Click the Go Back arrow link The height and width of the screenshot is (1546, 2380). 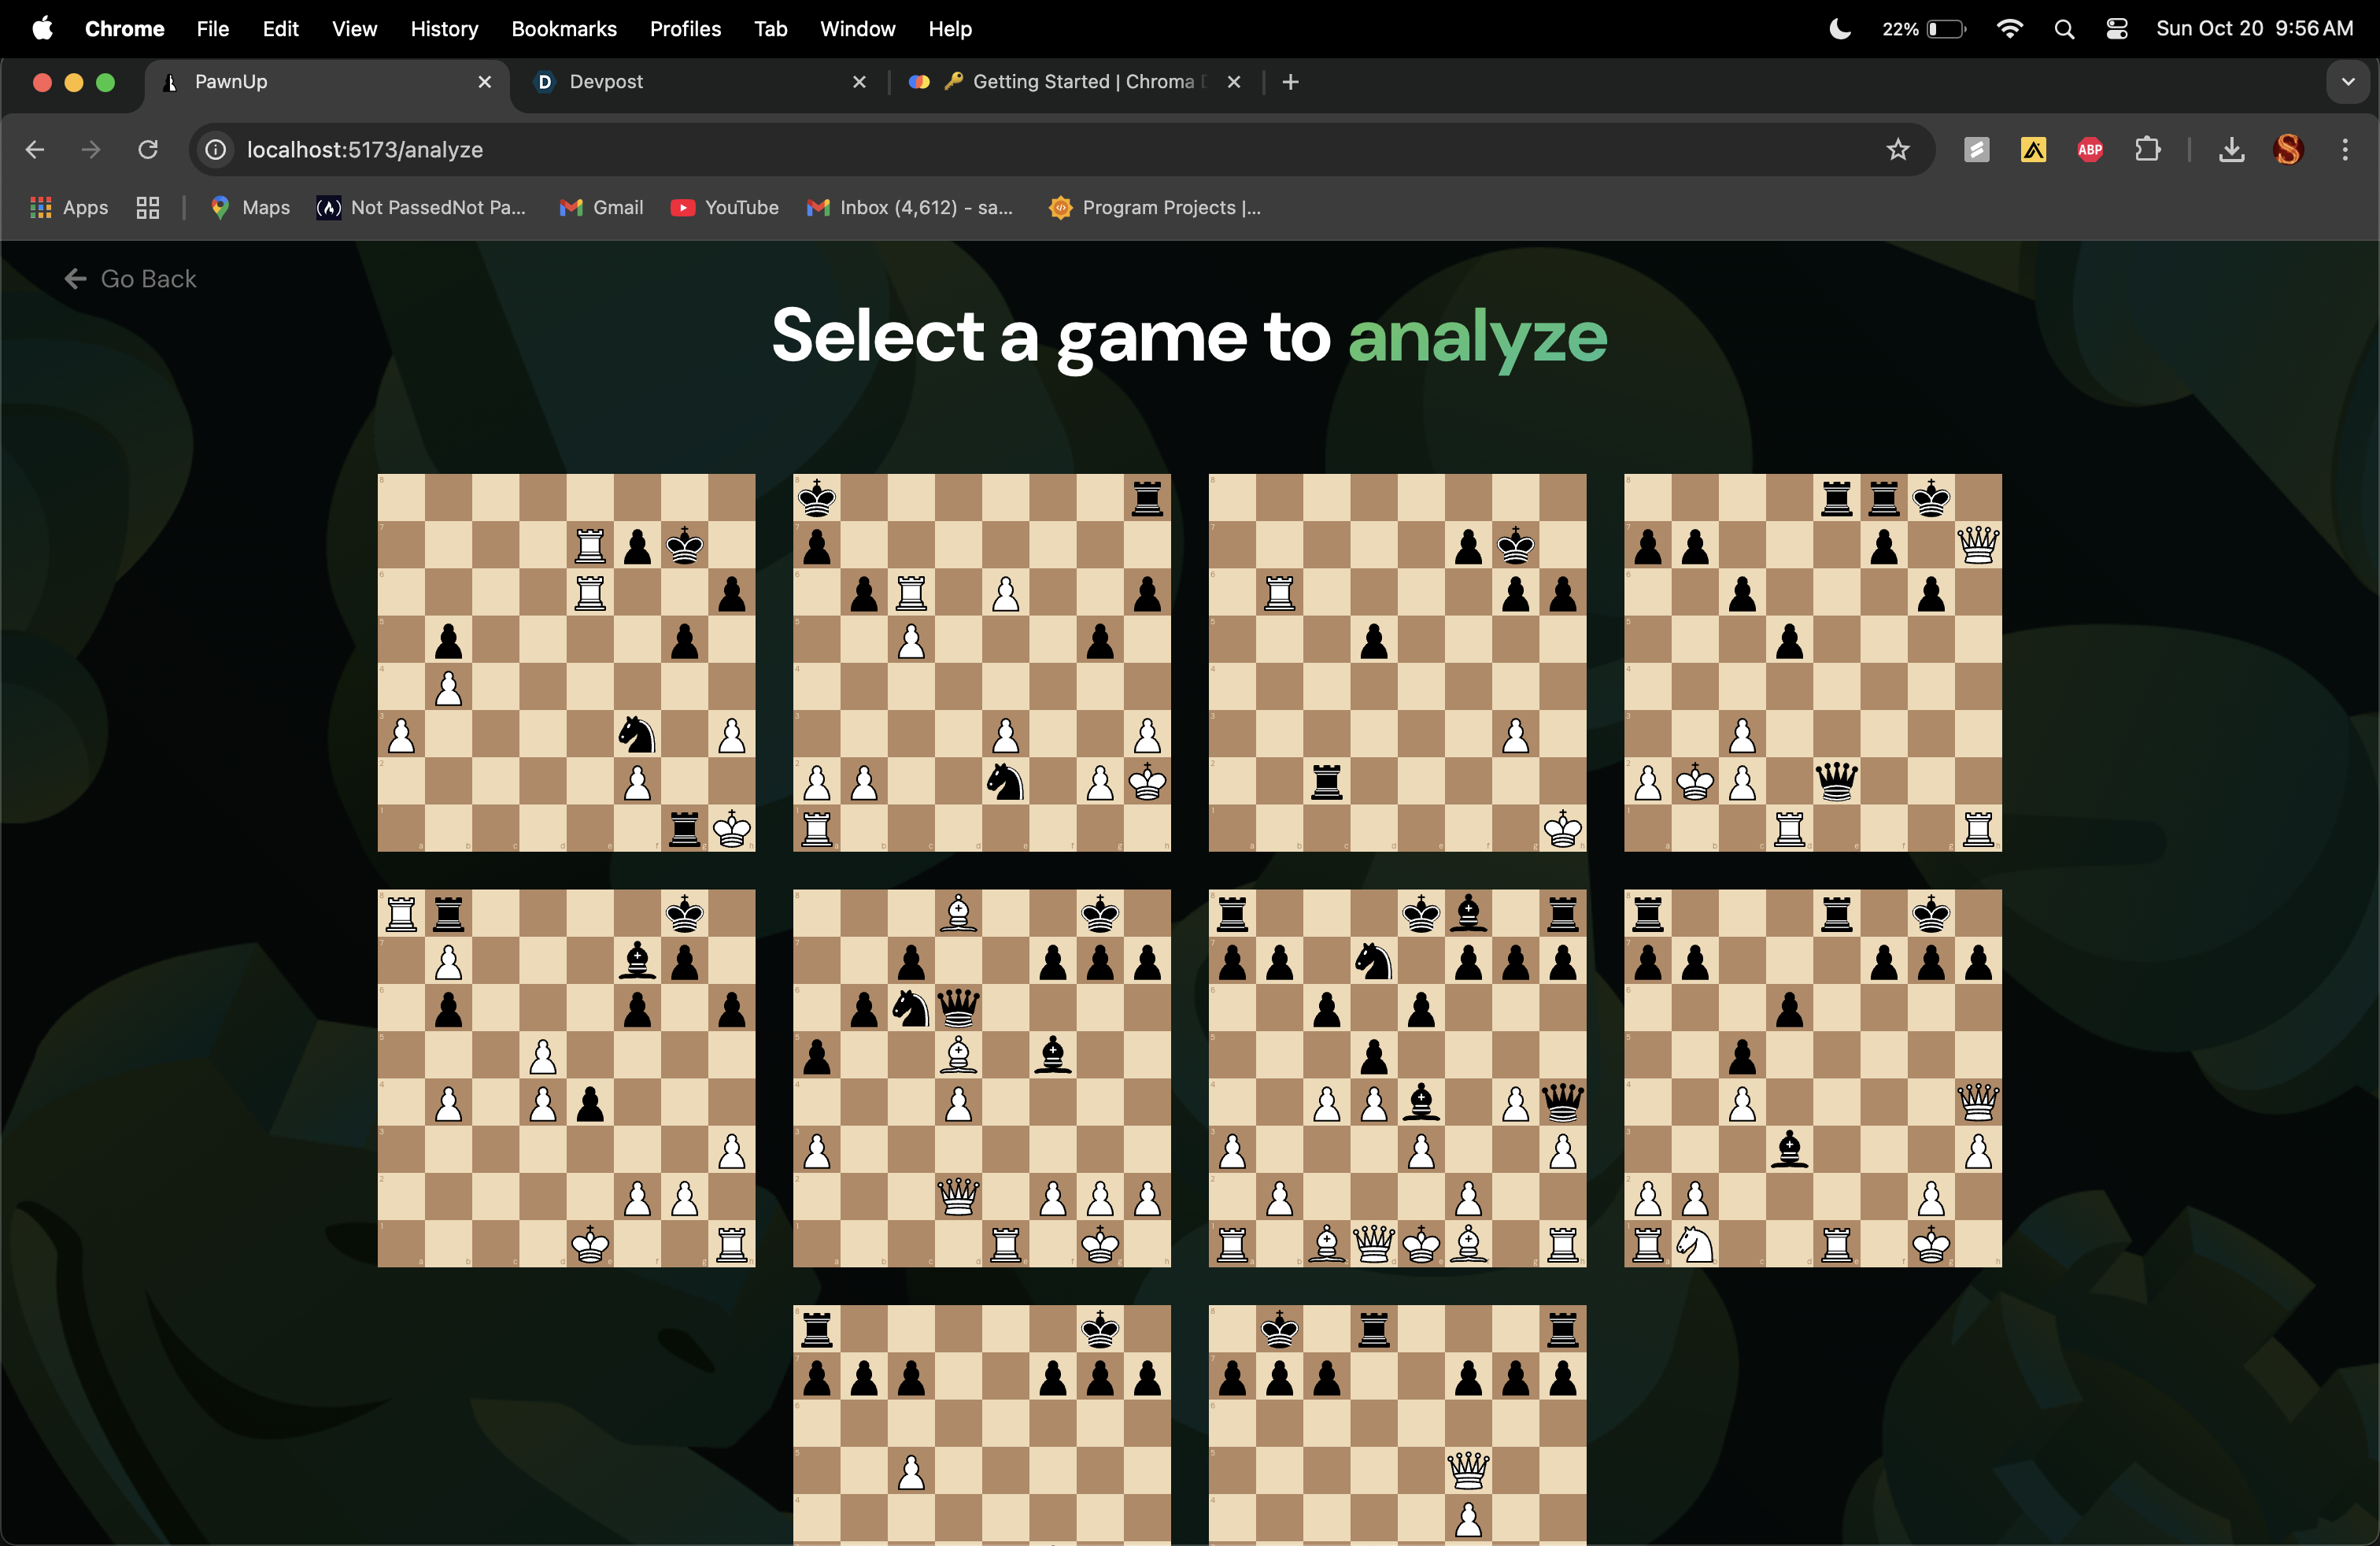click(130, 279)
